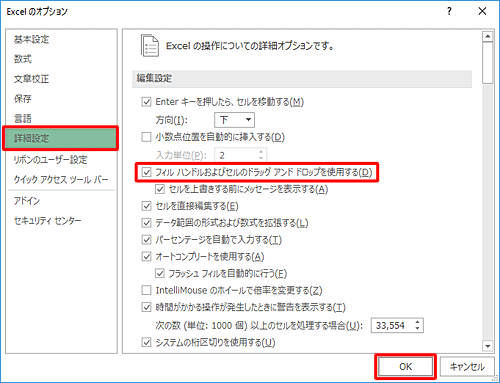The width and height of the screenshot is (500, 383).
Task: Enable IntelliMouse のホイールで倍率を変更する checkbox
Action: (x=146, y=290)
